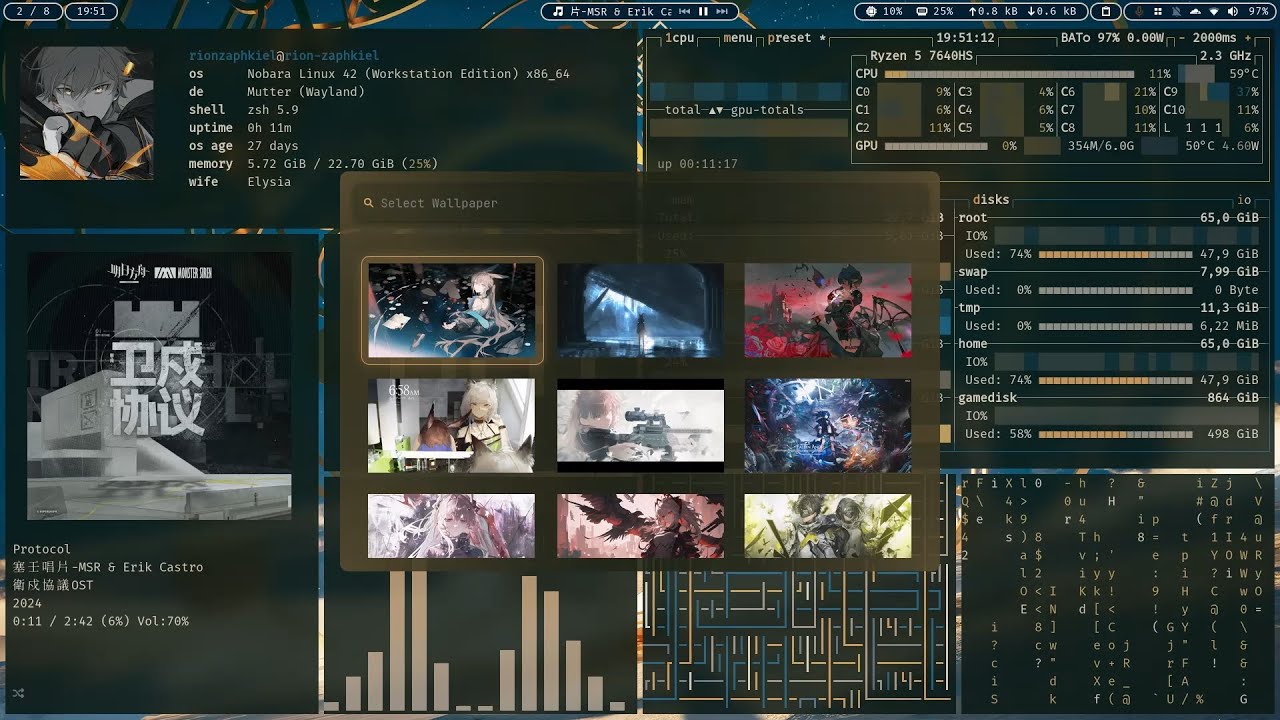The height and width of the screenshot is (720, 1280).
Task: Click the download speed 0.6 kB indicator
Action: 1051,11
